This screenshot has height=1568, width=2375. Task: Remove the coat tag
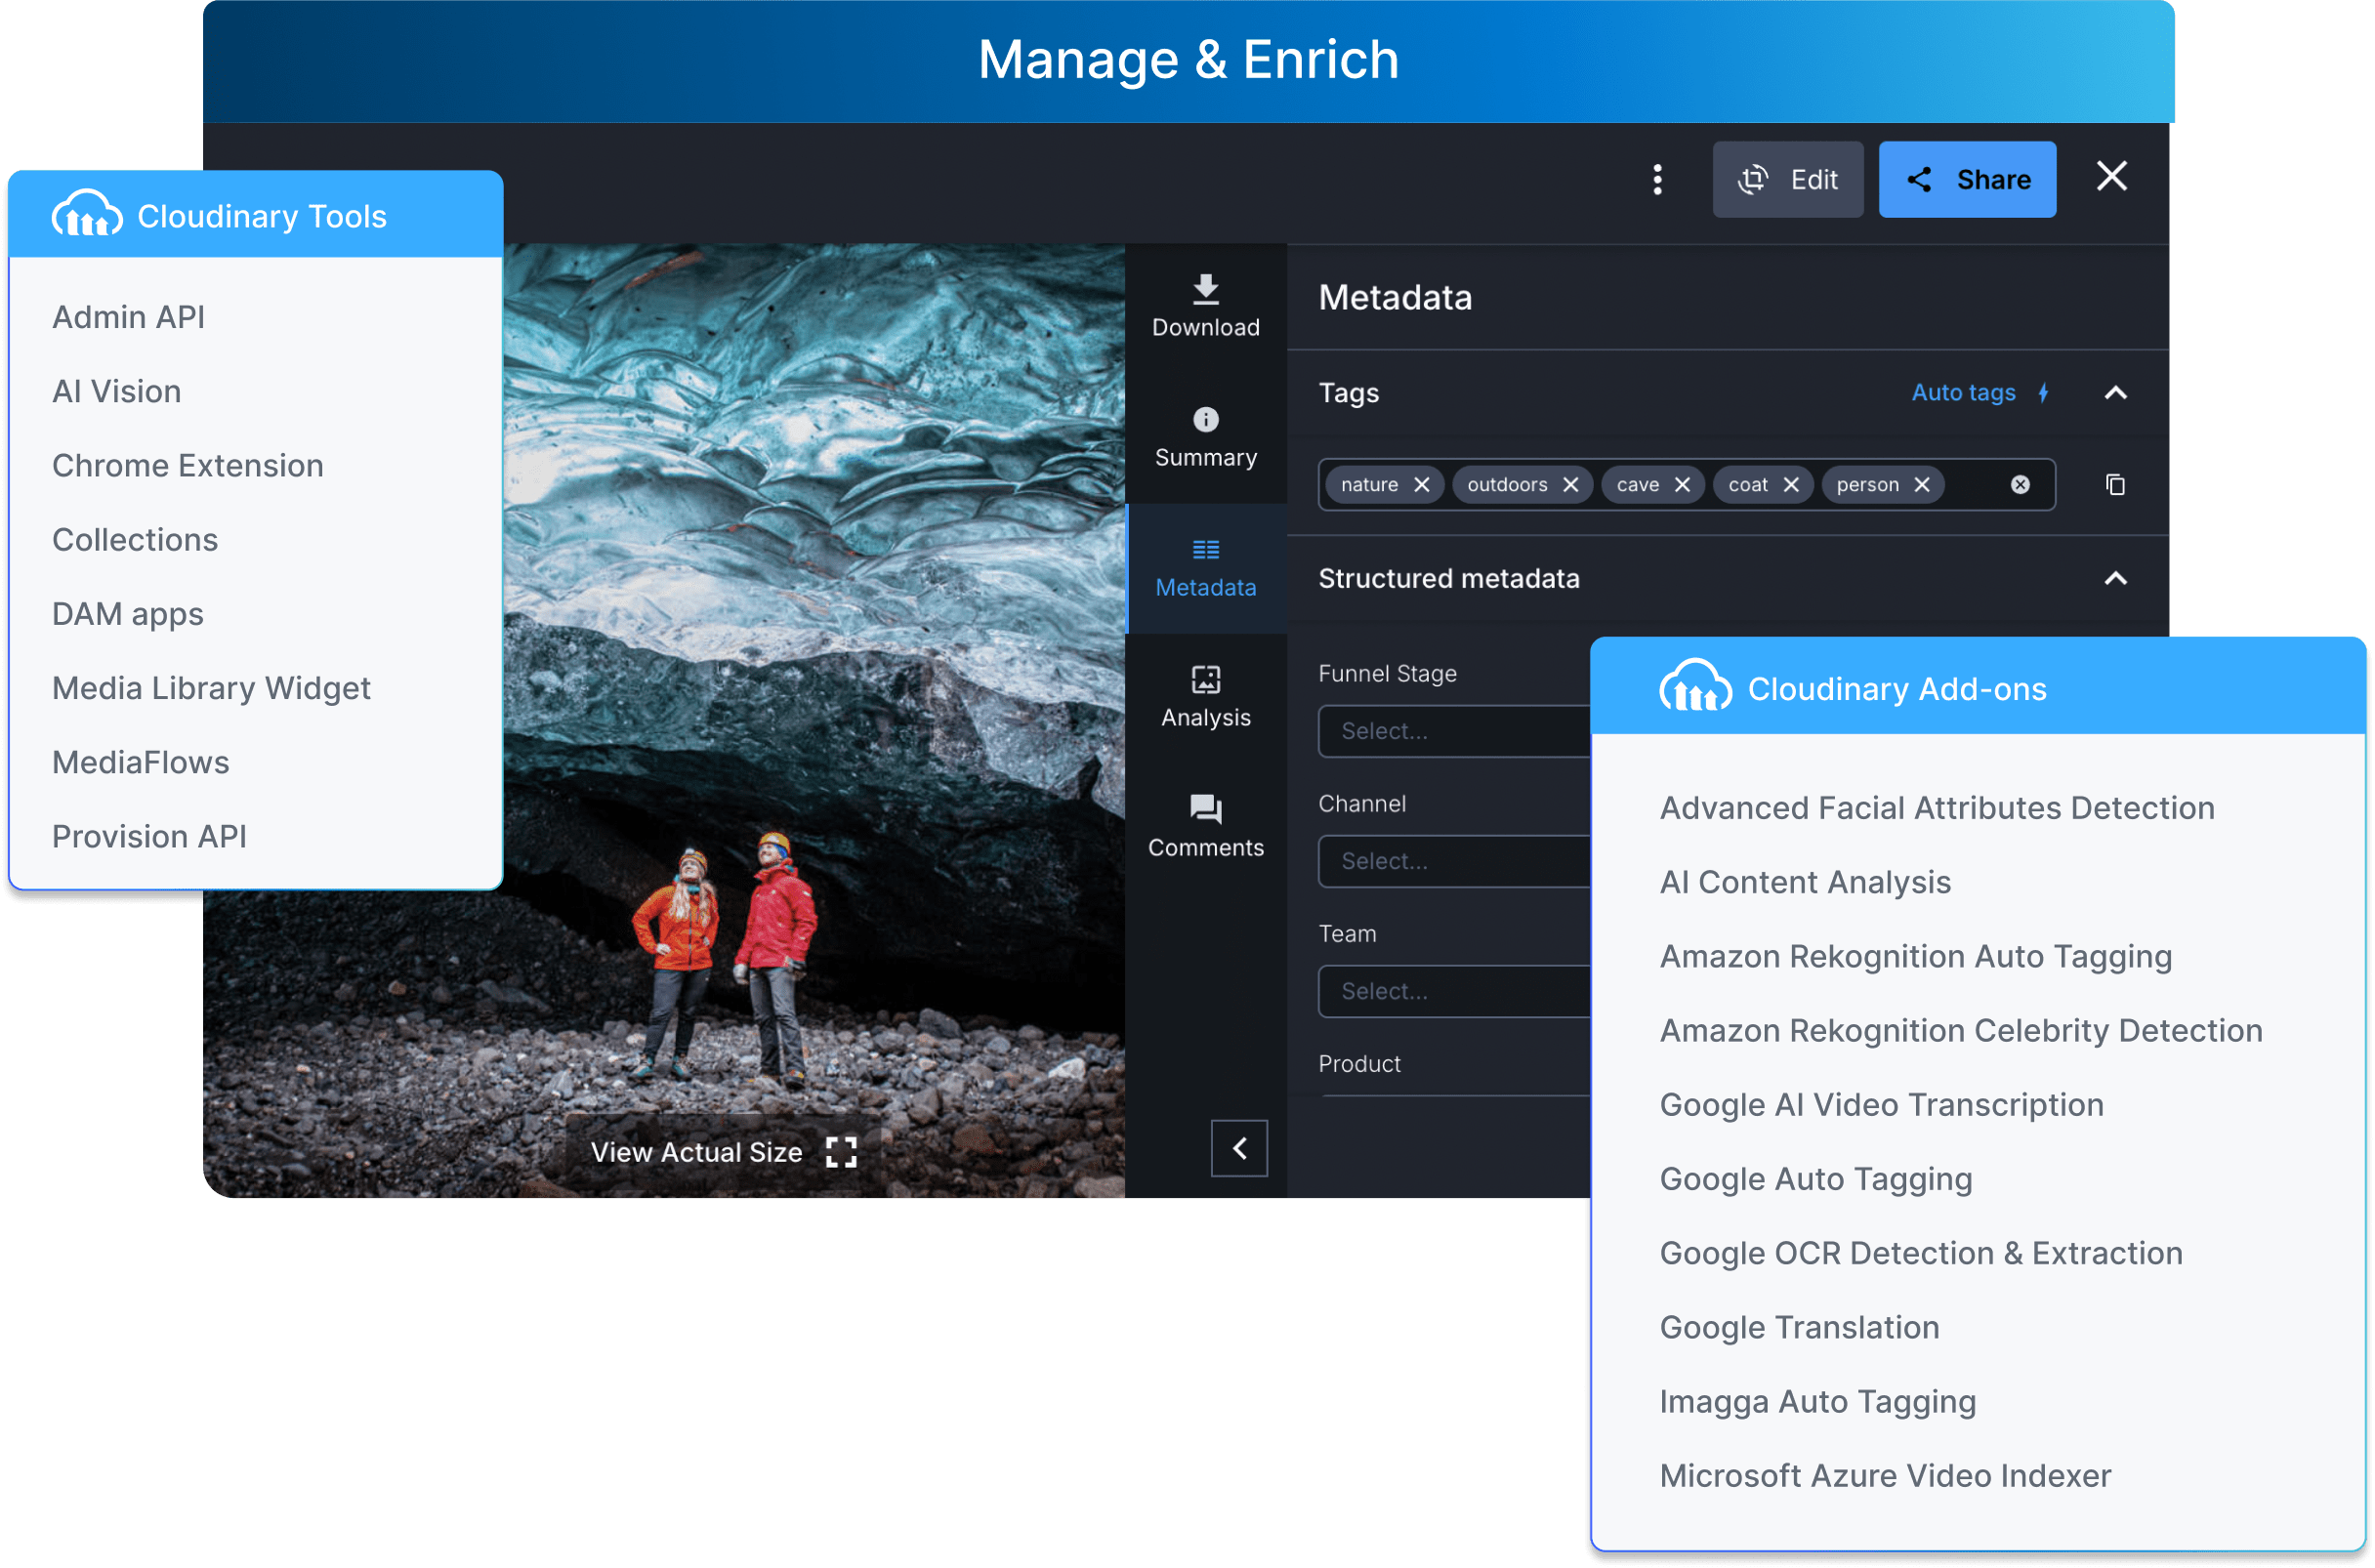(x=1790, y=485)
